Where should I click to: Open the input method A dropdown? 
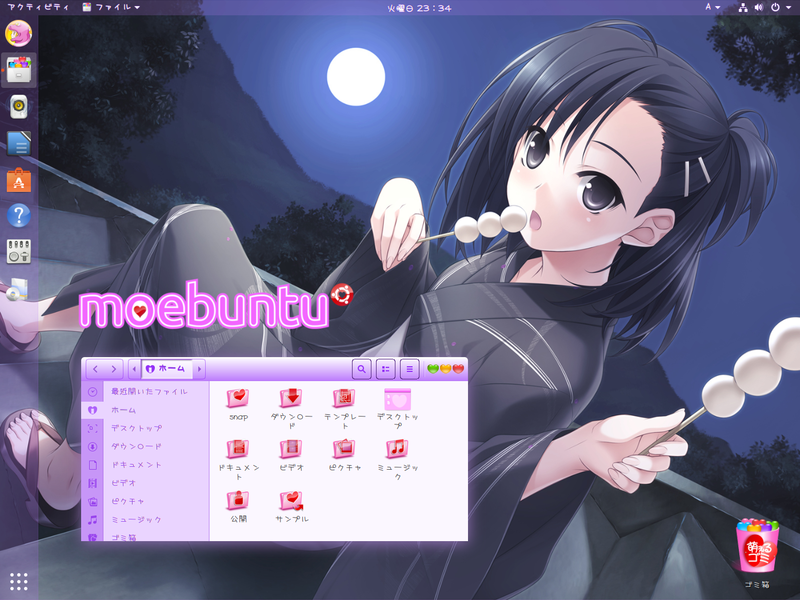pos(712,7)
